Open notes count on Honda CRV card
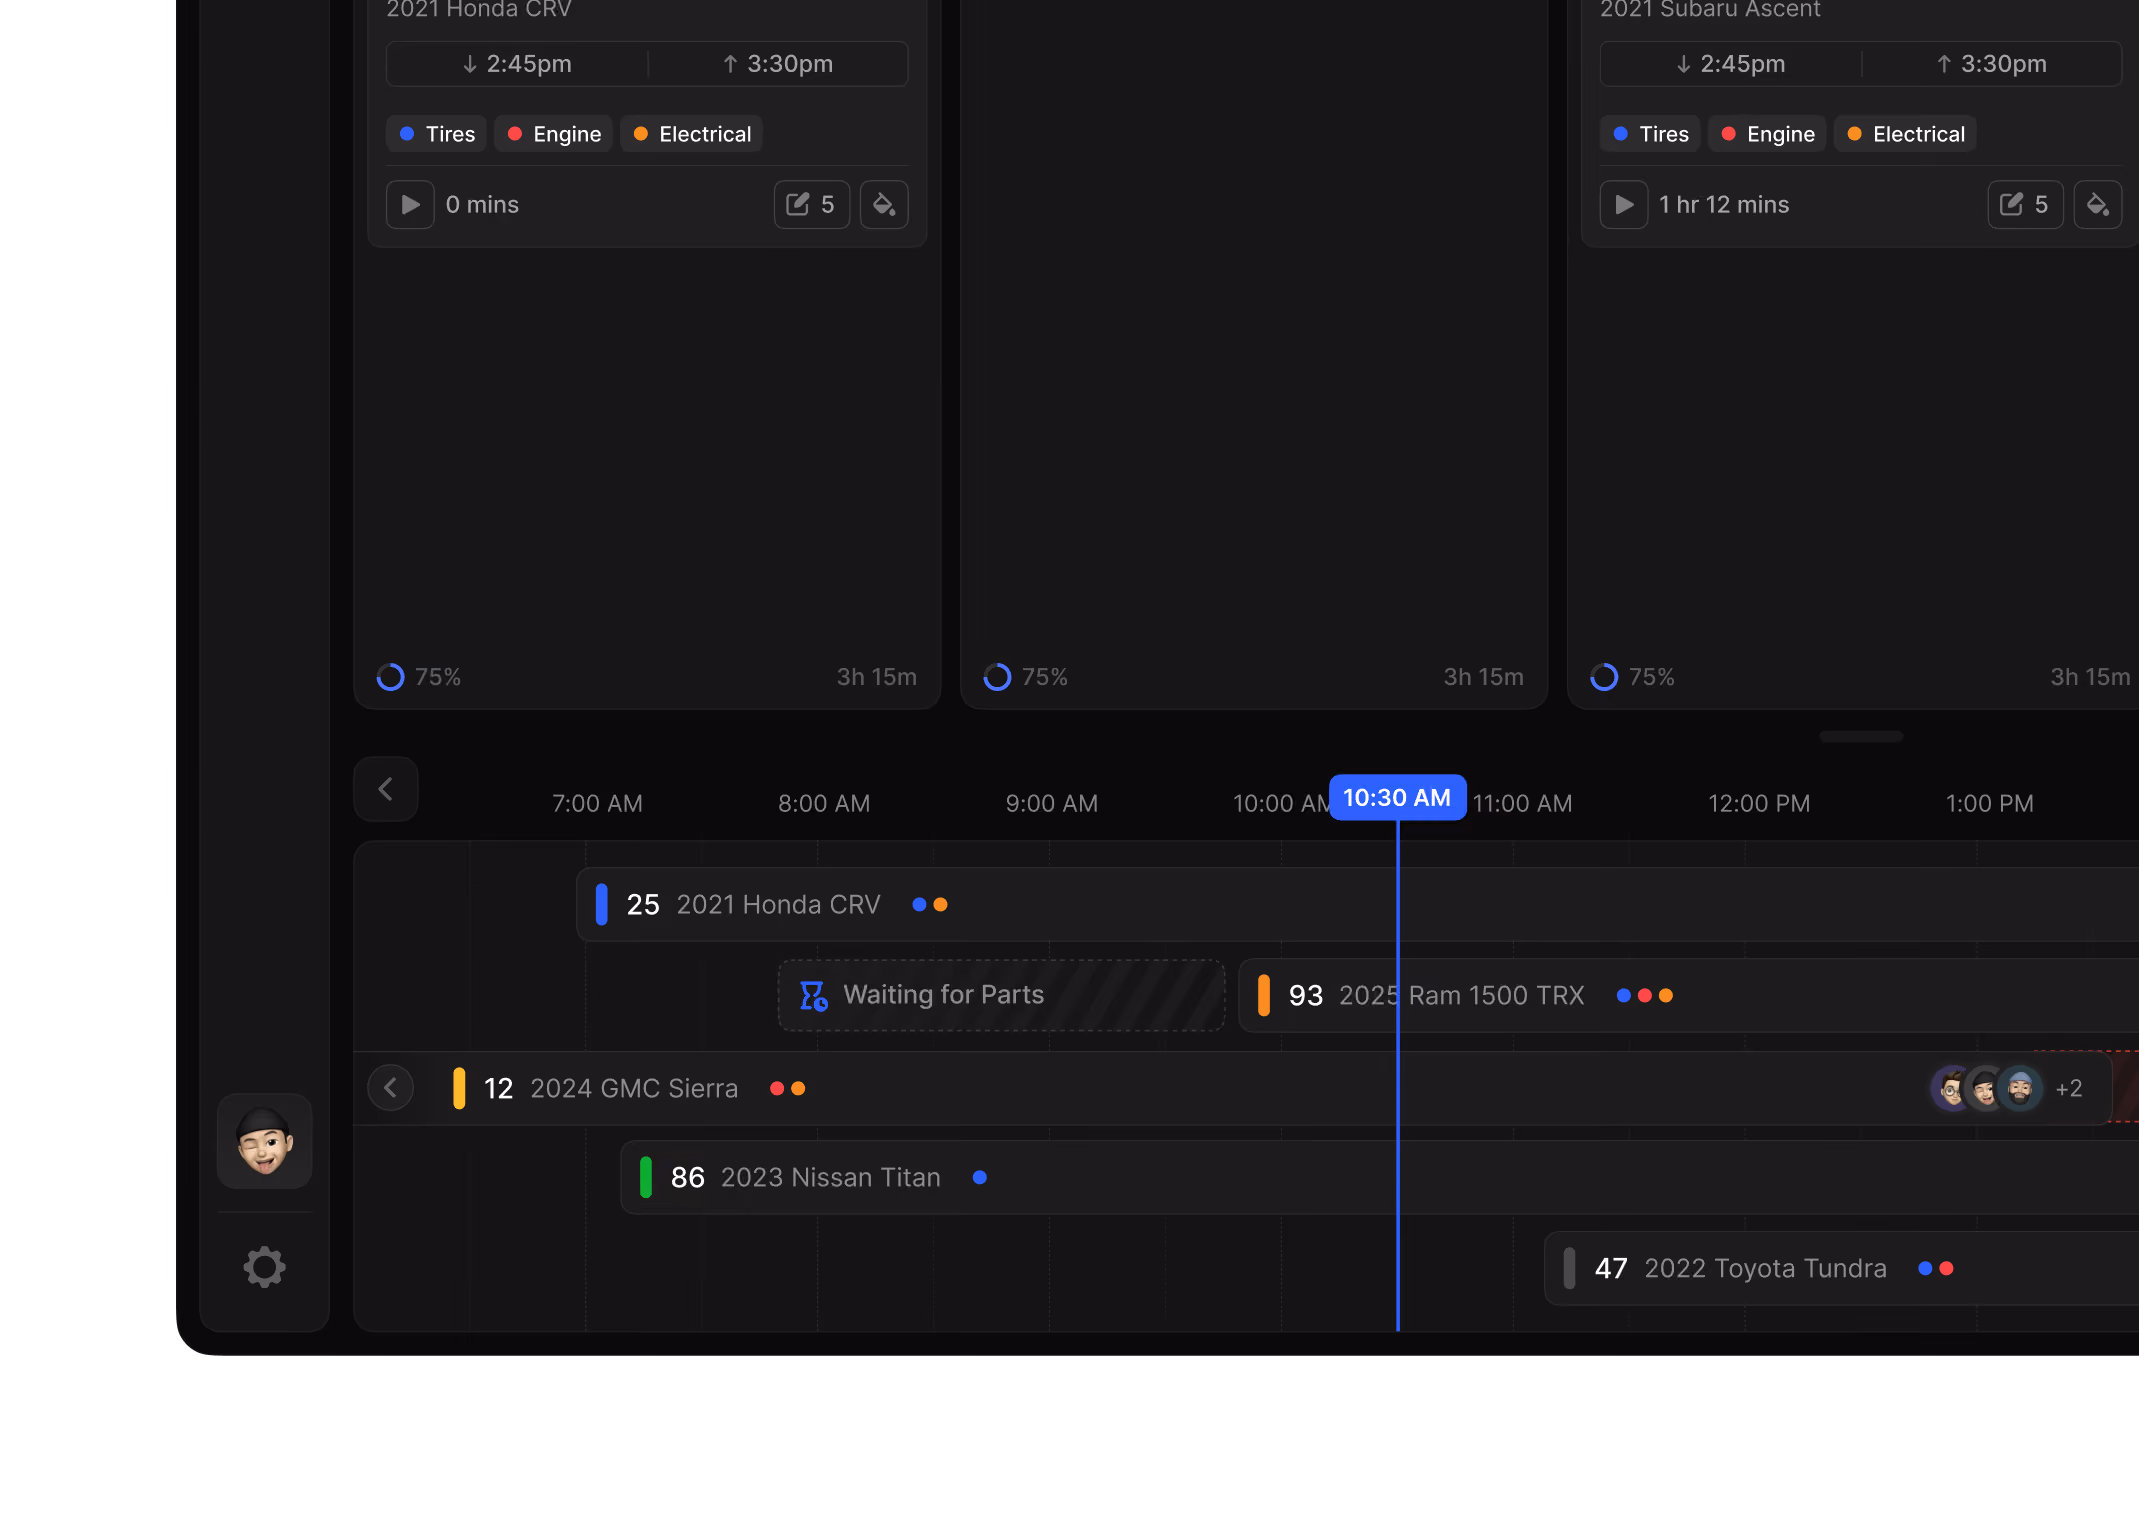The image size is (2139, 1528). (x=811, y=205)
